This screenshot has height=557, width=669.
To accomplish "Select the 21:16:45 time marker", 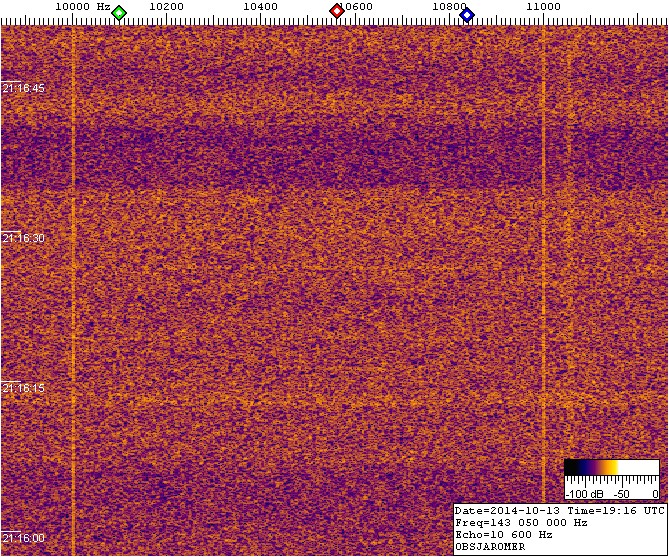I will pos(24,88).
